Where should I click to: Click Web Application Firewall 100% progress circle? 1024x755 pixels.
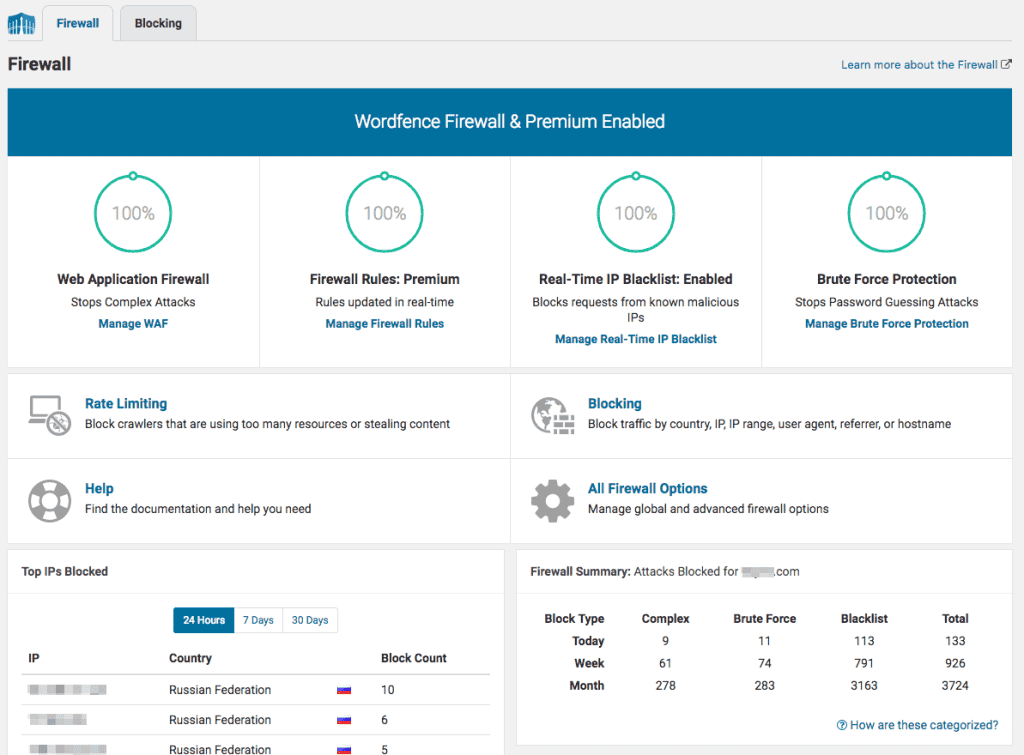coord(133,213)
